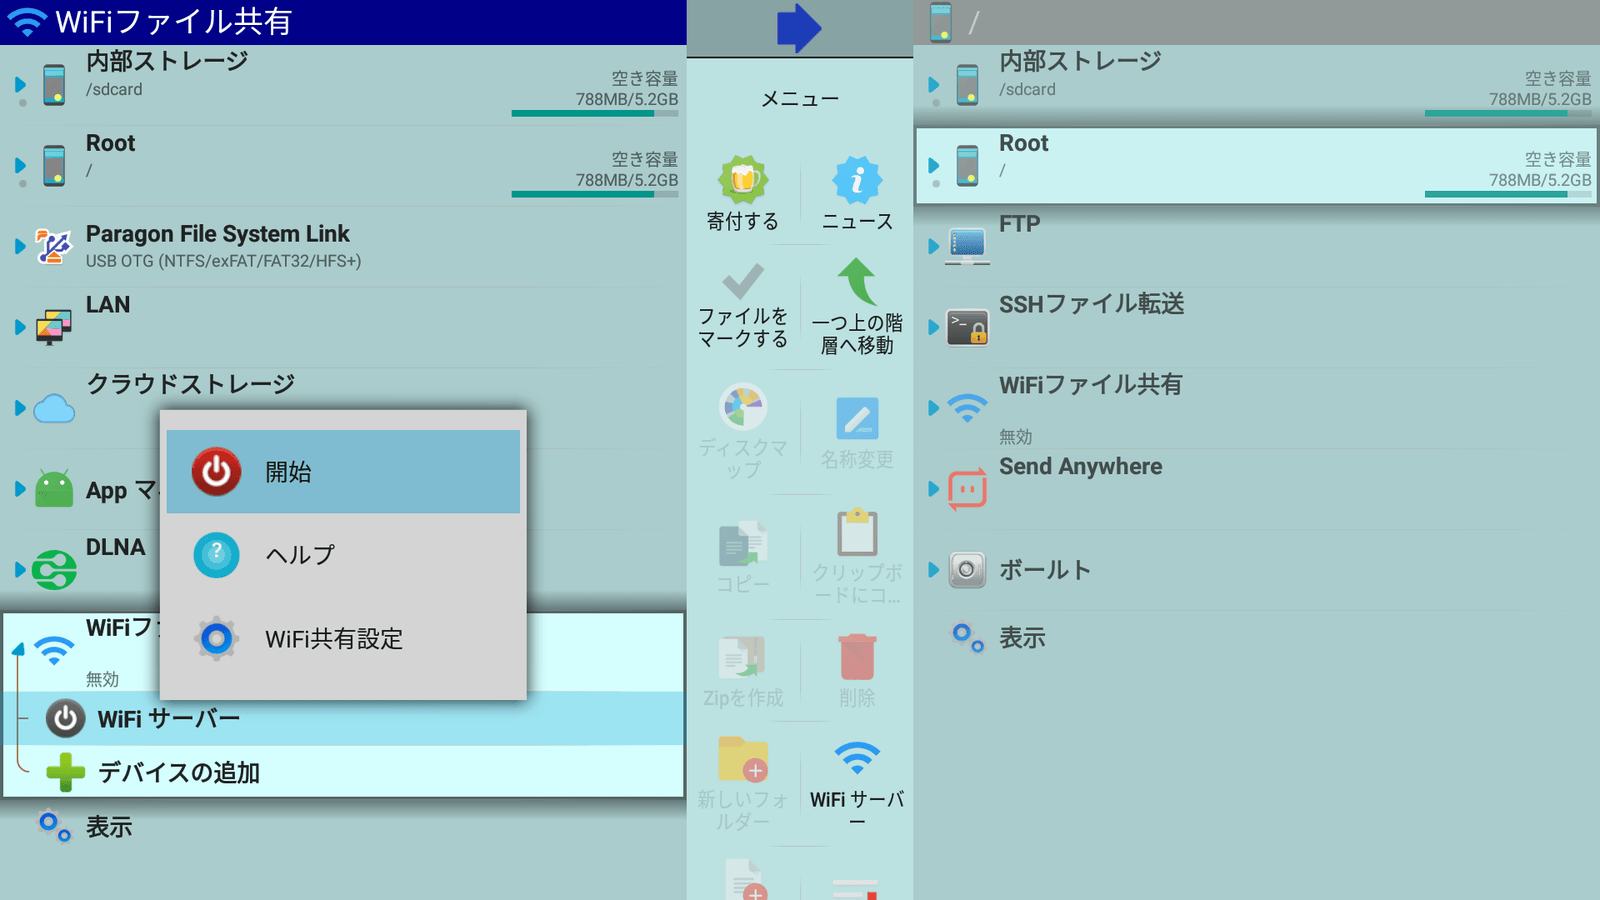Open Send Anywhere in right pane

point(1080,467)
